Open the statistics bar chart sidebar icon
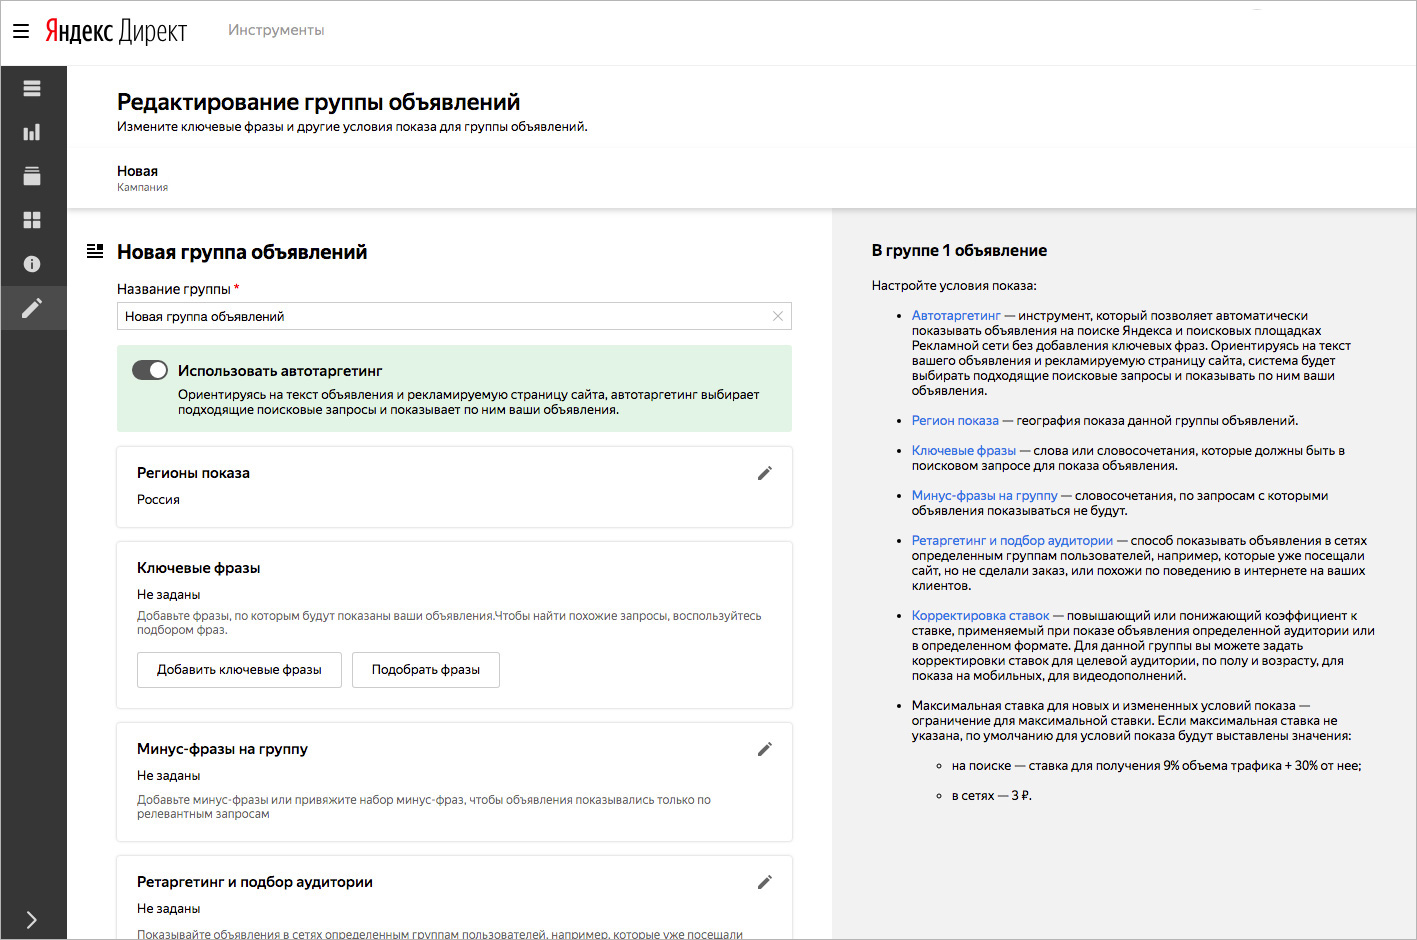The height and width of the screenshot is (940, 1417). (x=32, y=132)
